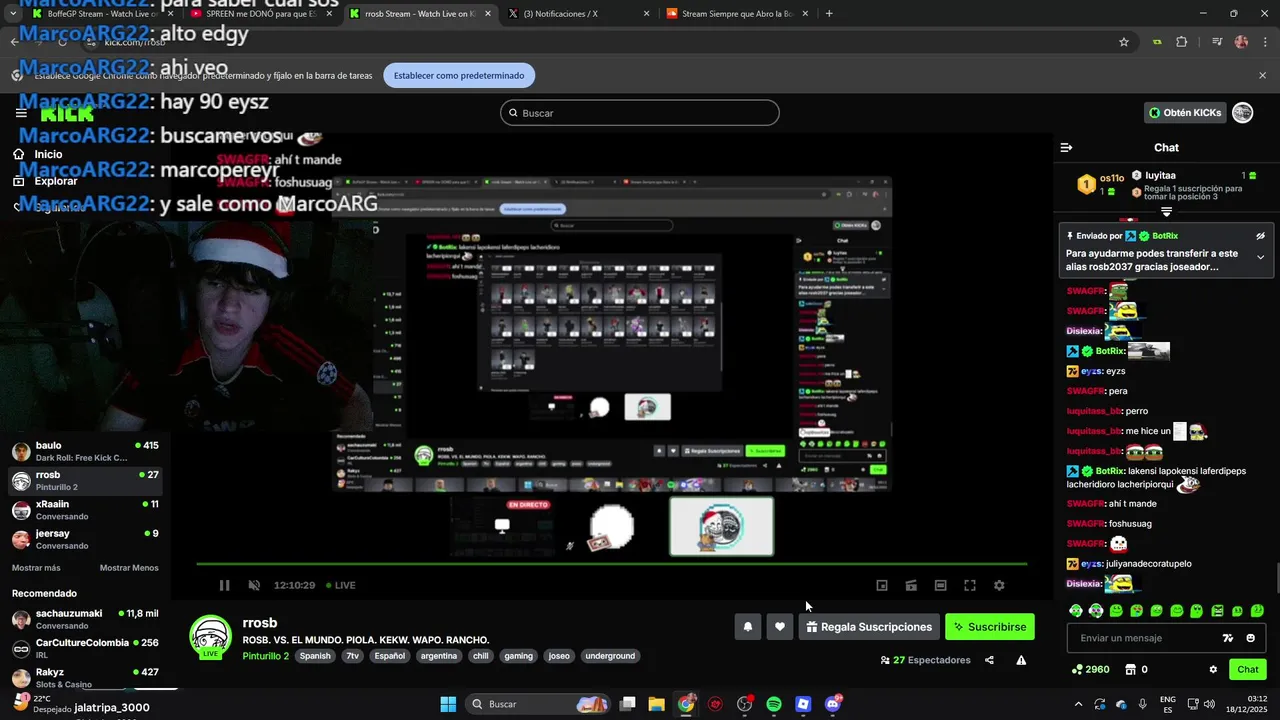Click the underground tag
The image size is (1280, 720).
(610, 656)
